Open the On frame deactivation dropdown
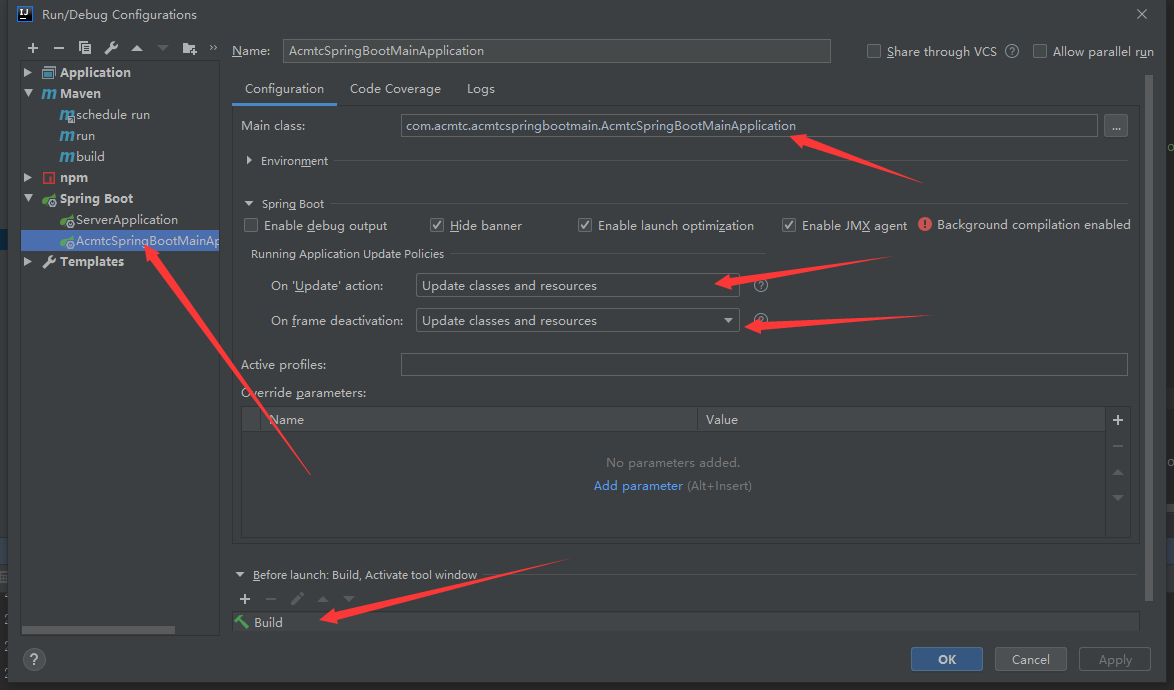1174x690 pixels. tap(577, 321)
